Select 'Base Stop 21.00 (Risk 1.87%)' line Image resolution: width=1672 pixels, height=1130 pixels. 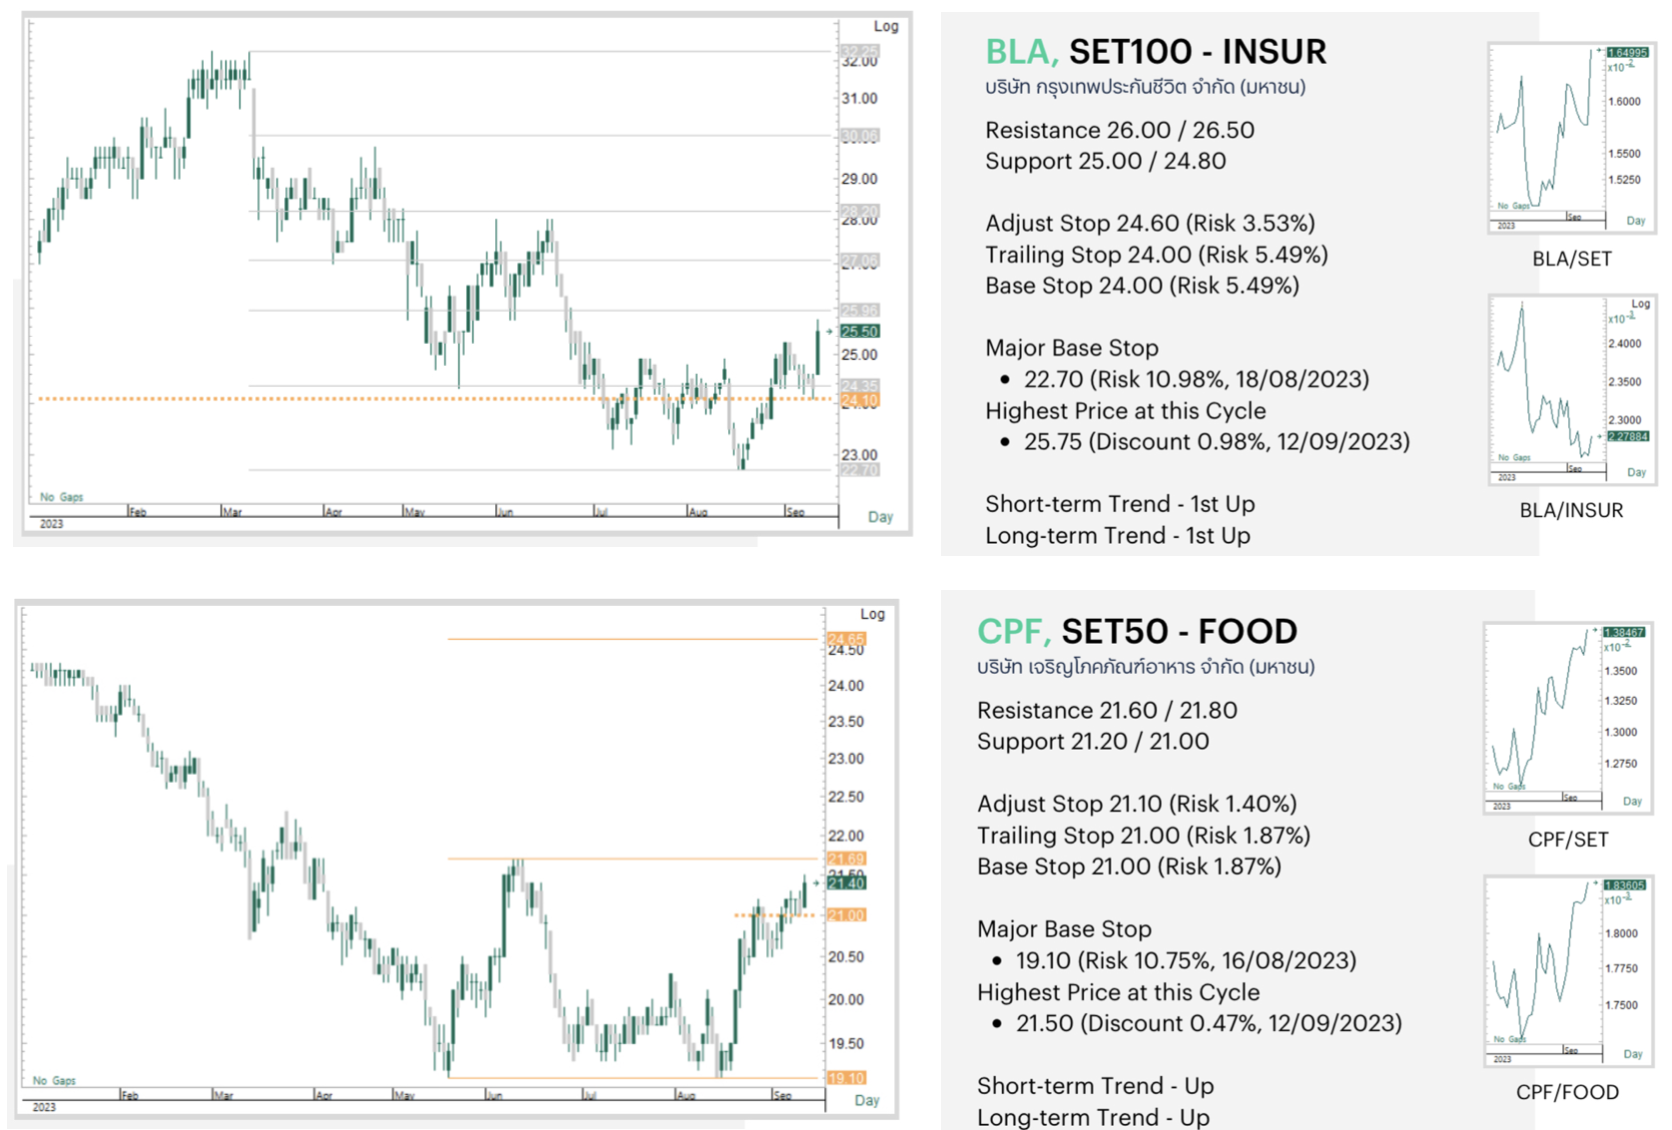click(1129, 866)
